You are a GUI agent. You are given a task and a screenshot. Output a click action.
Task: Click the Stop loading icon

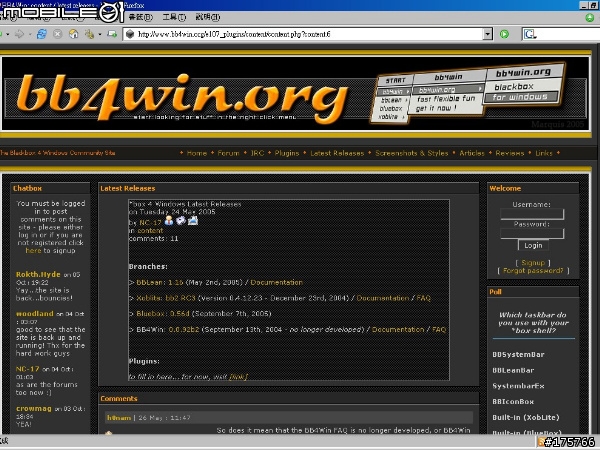pos(57,34)
